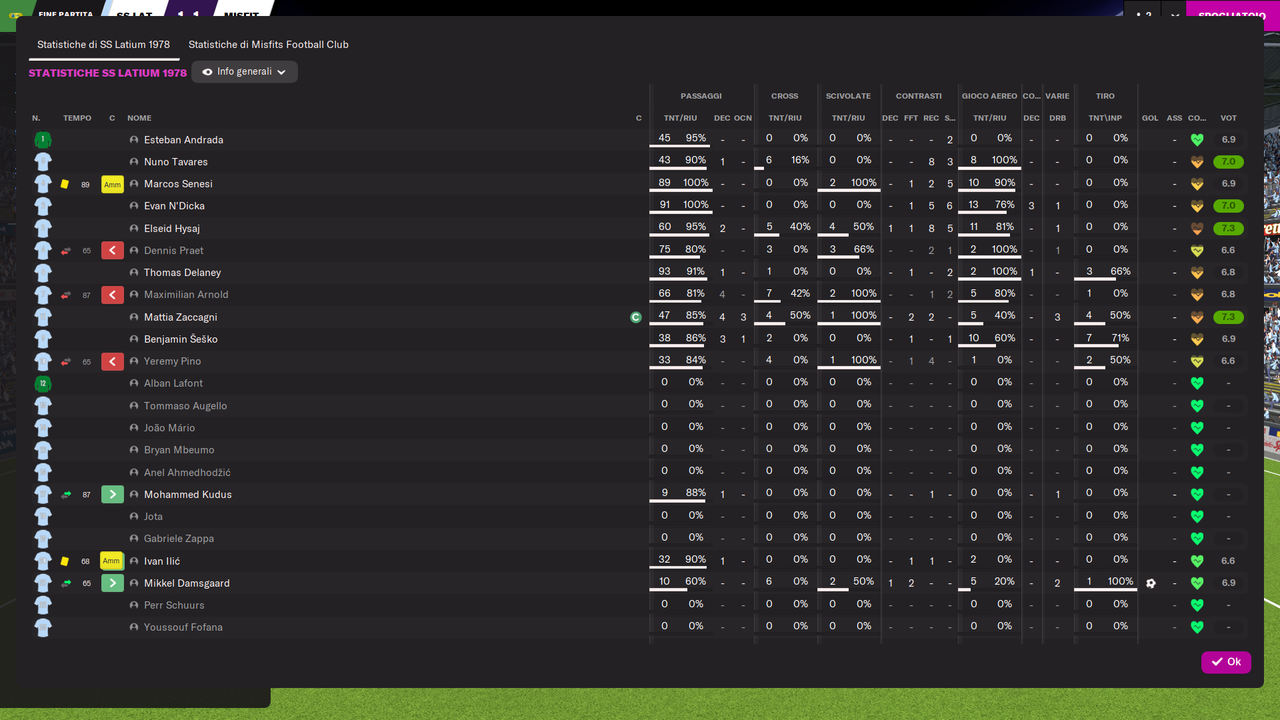Viewport: 1280px width, 720px height.
Task: Confirm with the Ok button
Action: [1226, 662]
